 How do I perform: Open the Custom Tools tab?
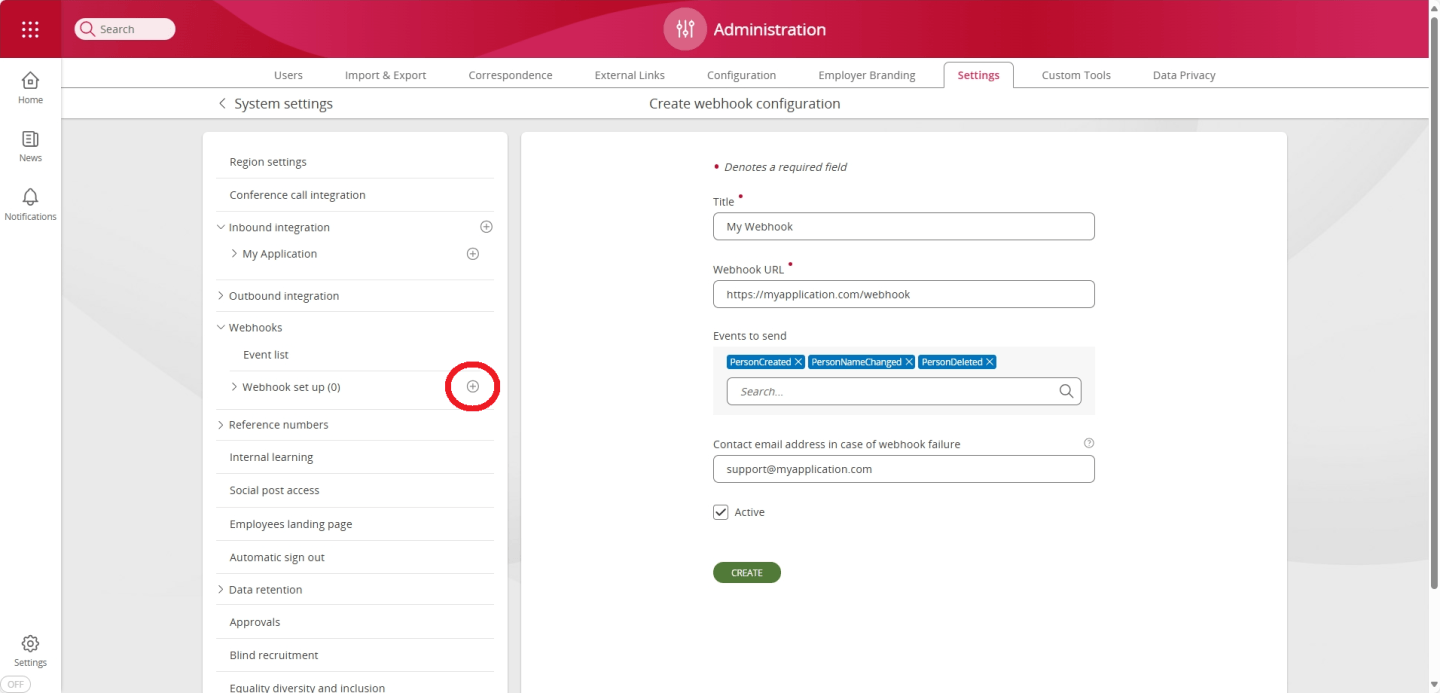pyautogui.click(x=1075, y=74)
